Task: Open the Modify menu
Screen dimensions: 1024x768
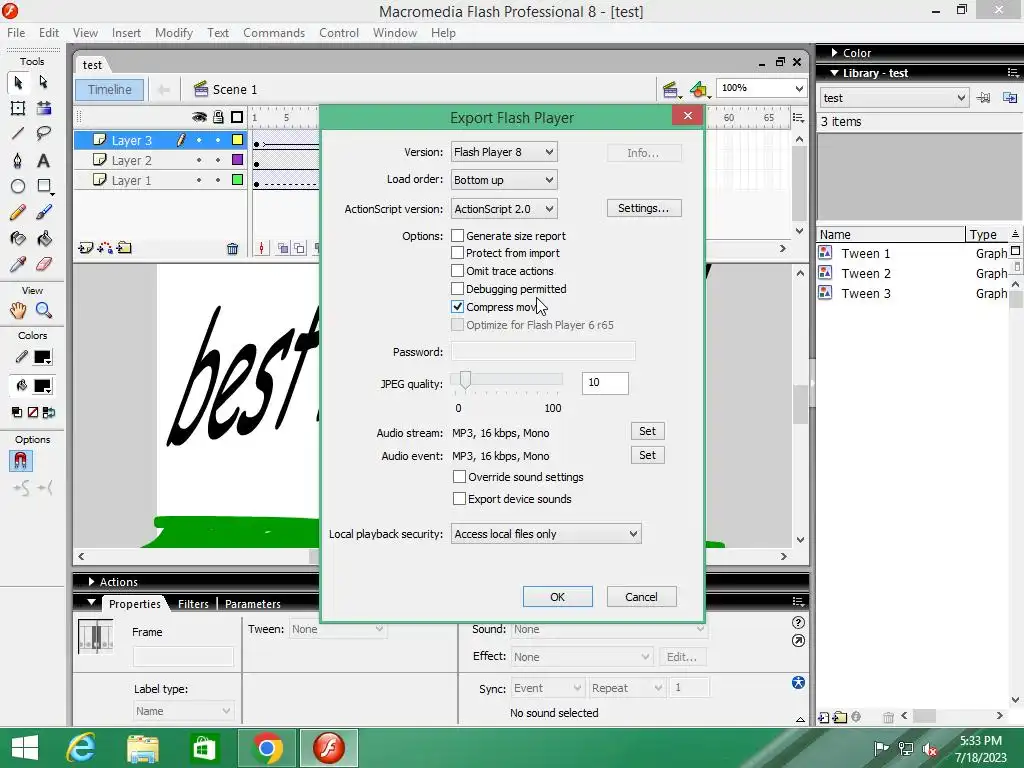Action: click(174, 33)
